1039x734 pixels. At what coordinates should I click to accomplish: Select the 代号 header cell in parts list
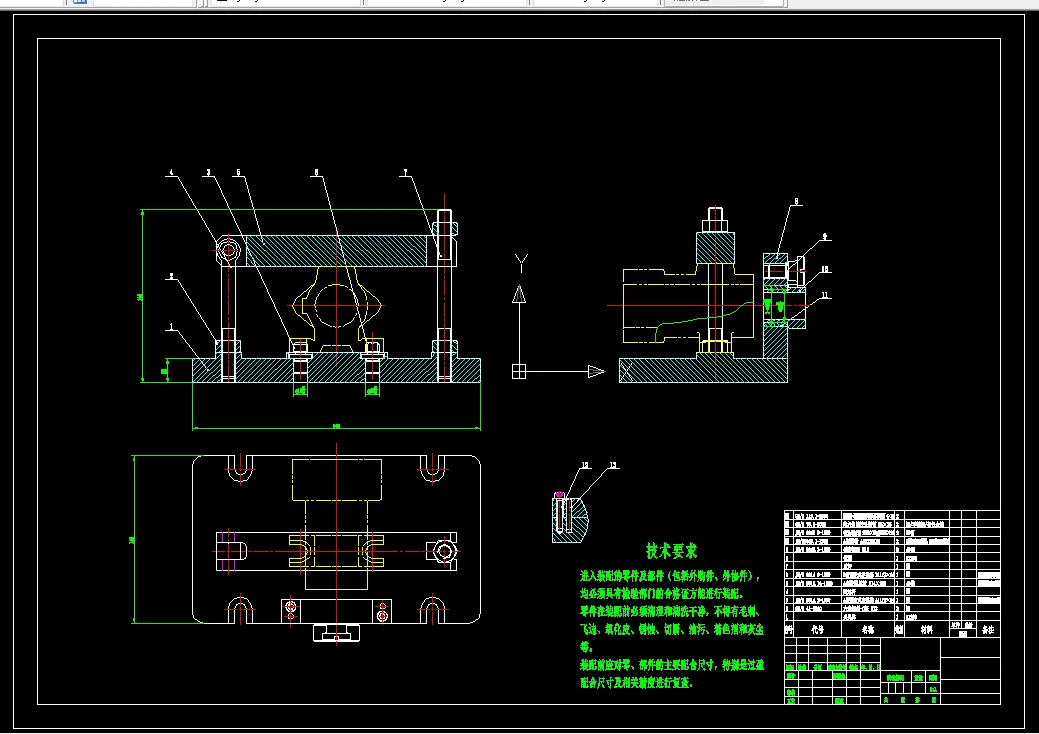click(817, 629)
